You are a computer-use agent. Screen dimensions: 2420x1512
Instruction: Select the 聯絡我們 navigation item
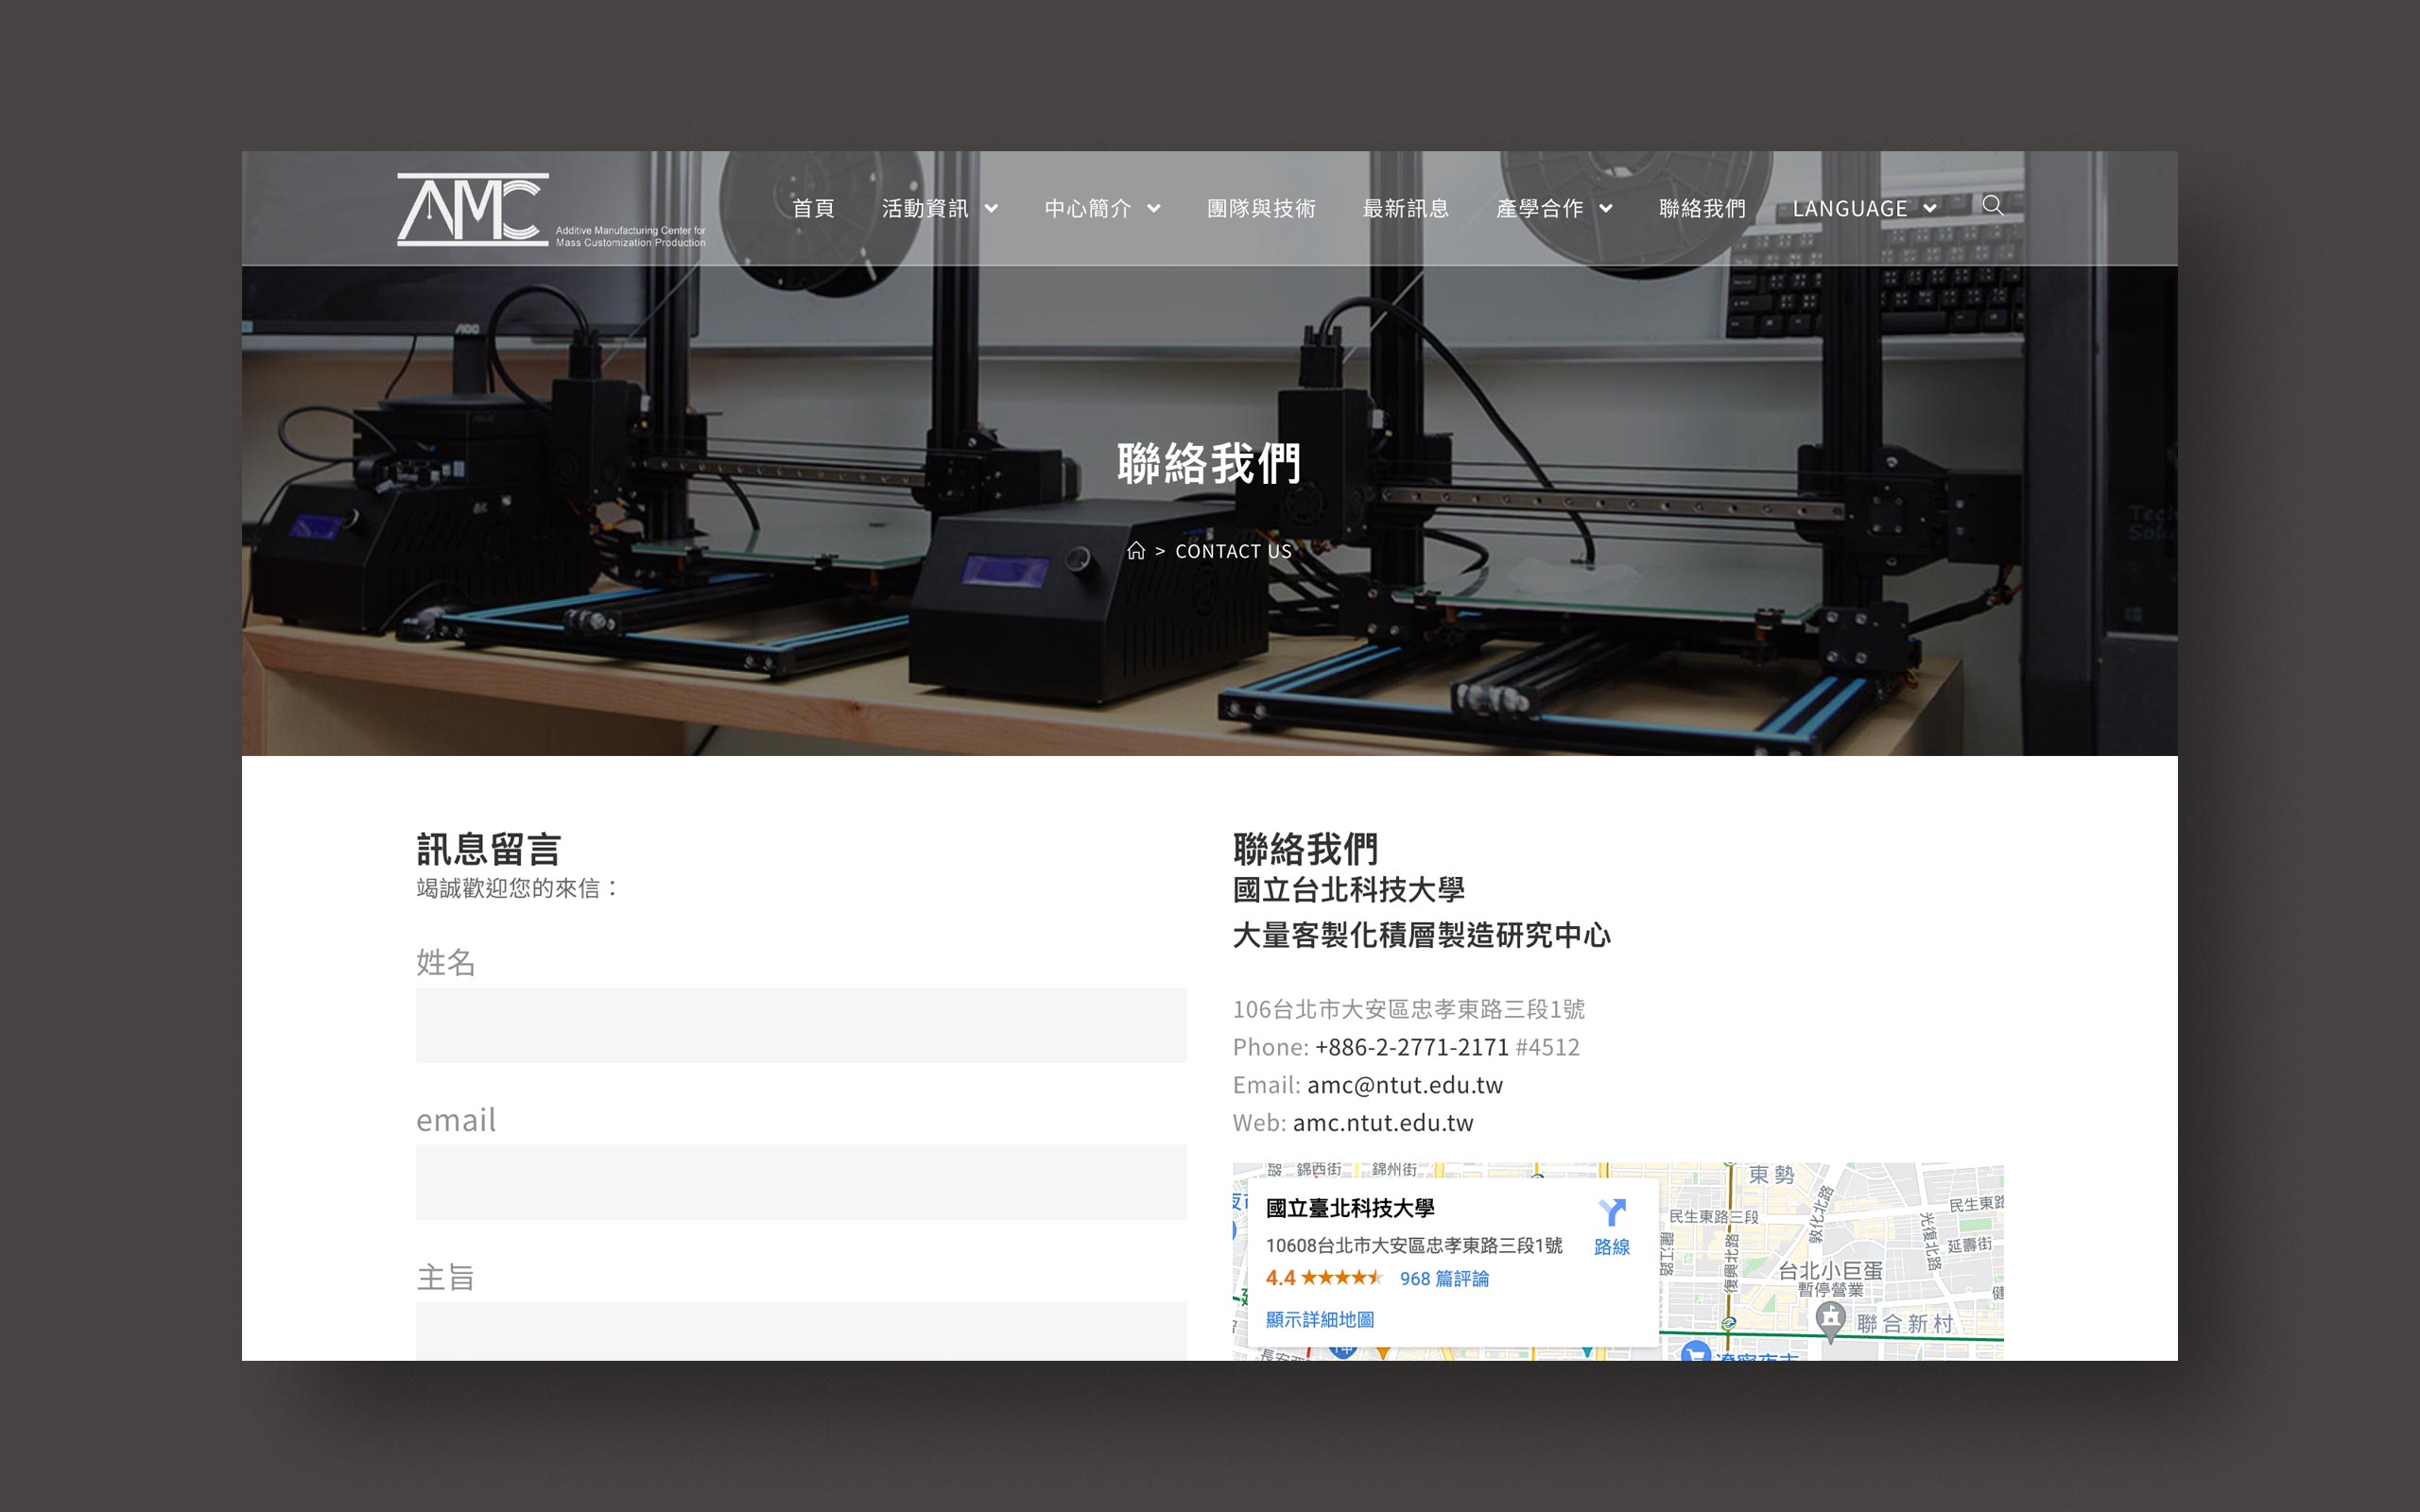[x=1702, y=209]
